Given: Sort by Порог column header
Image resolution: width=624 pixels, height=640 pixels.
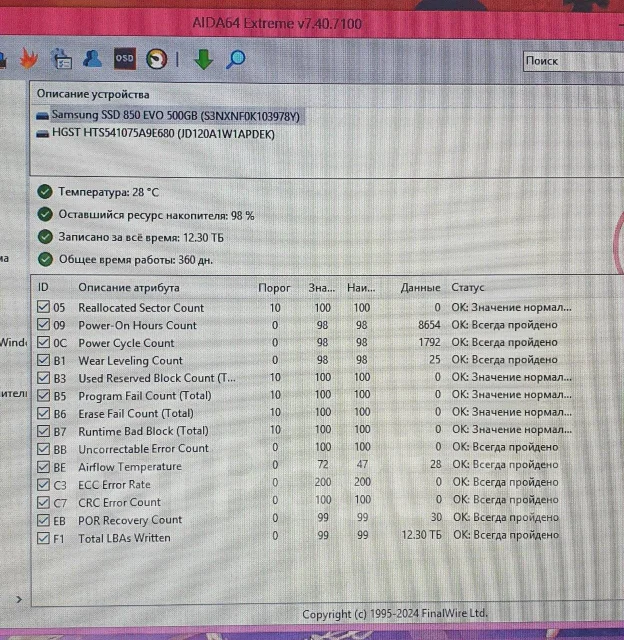Looking at the screenshot, I should [x=274, y=288].
